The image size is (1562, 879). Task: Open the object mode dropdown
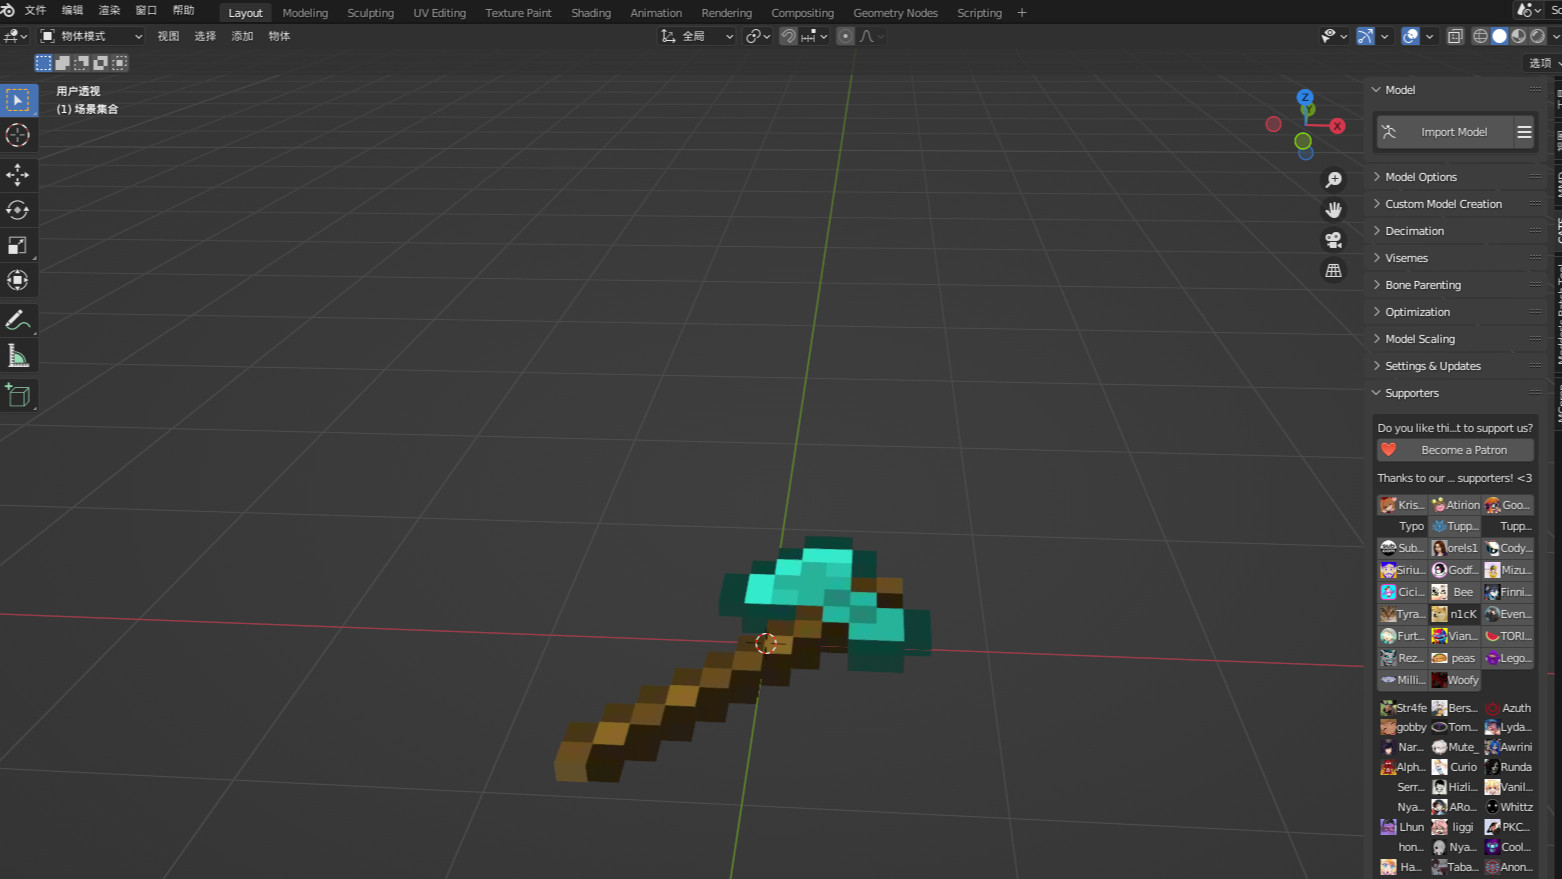click(x=91, y=36)
